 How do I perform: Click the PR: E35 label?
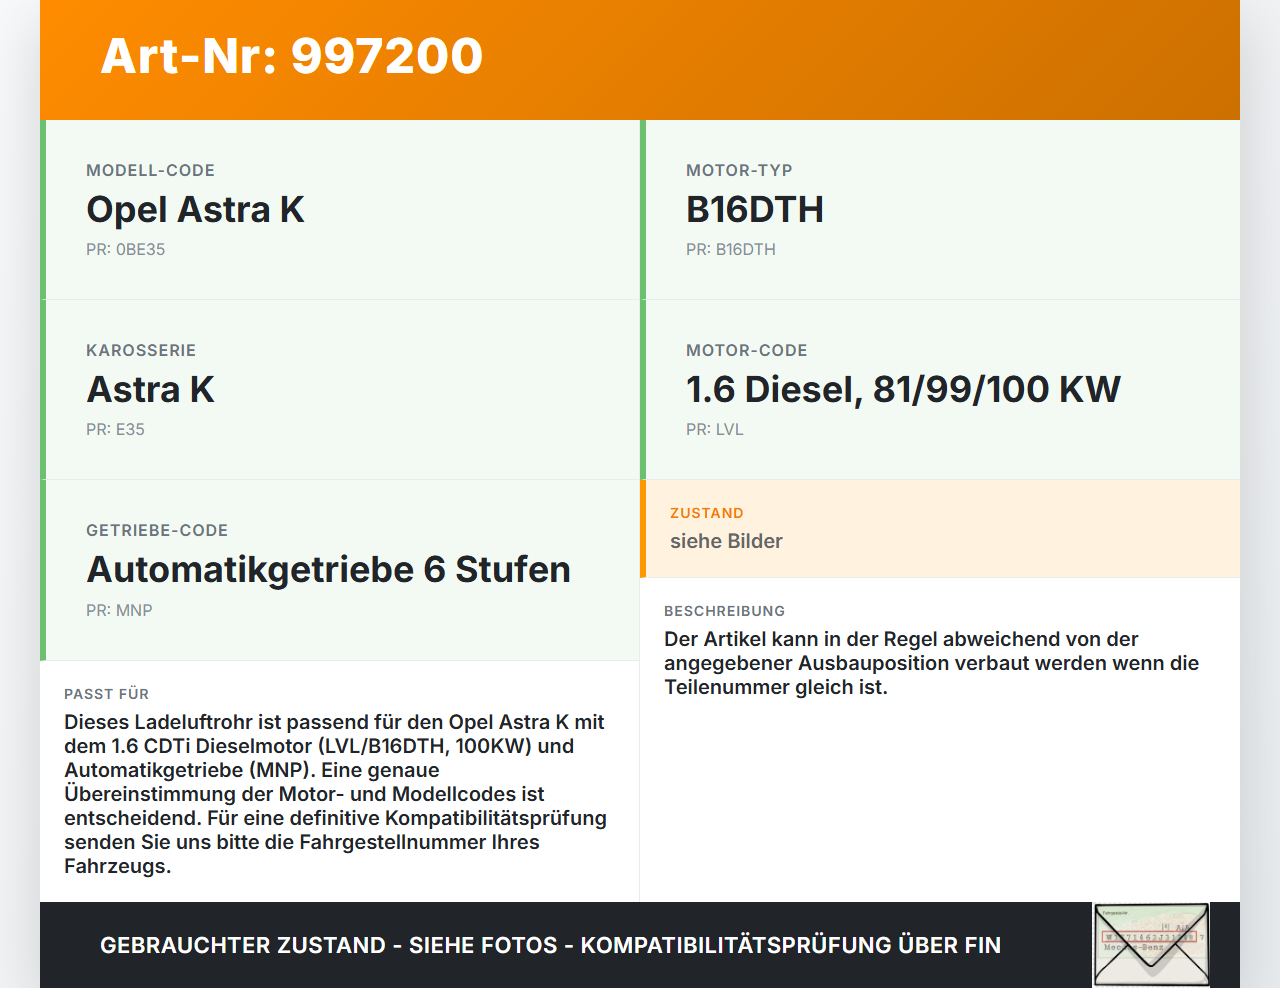[x=115, y=429]
